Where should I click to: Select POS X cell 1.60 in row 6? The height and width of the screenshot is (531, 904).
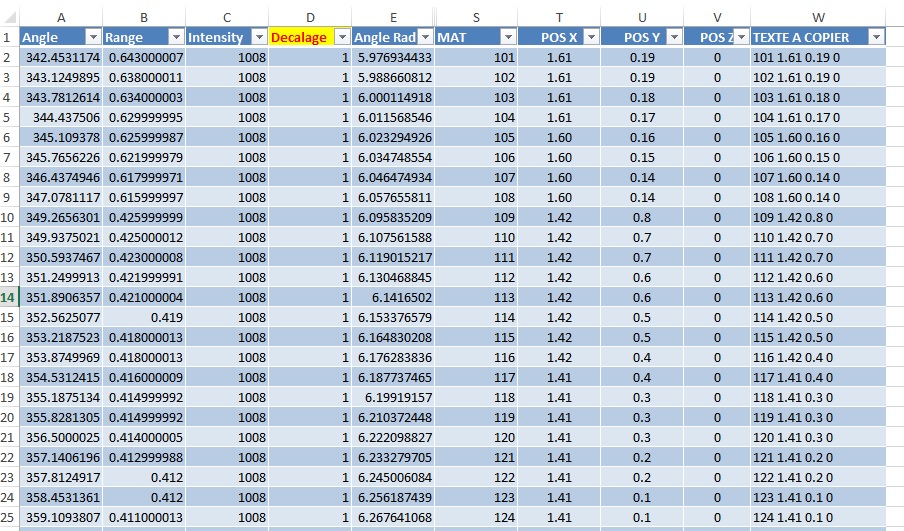[x=559, y=138]
